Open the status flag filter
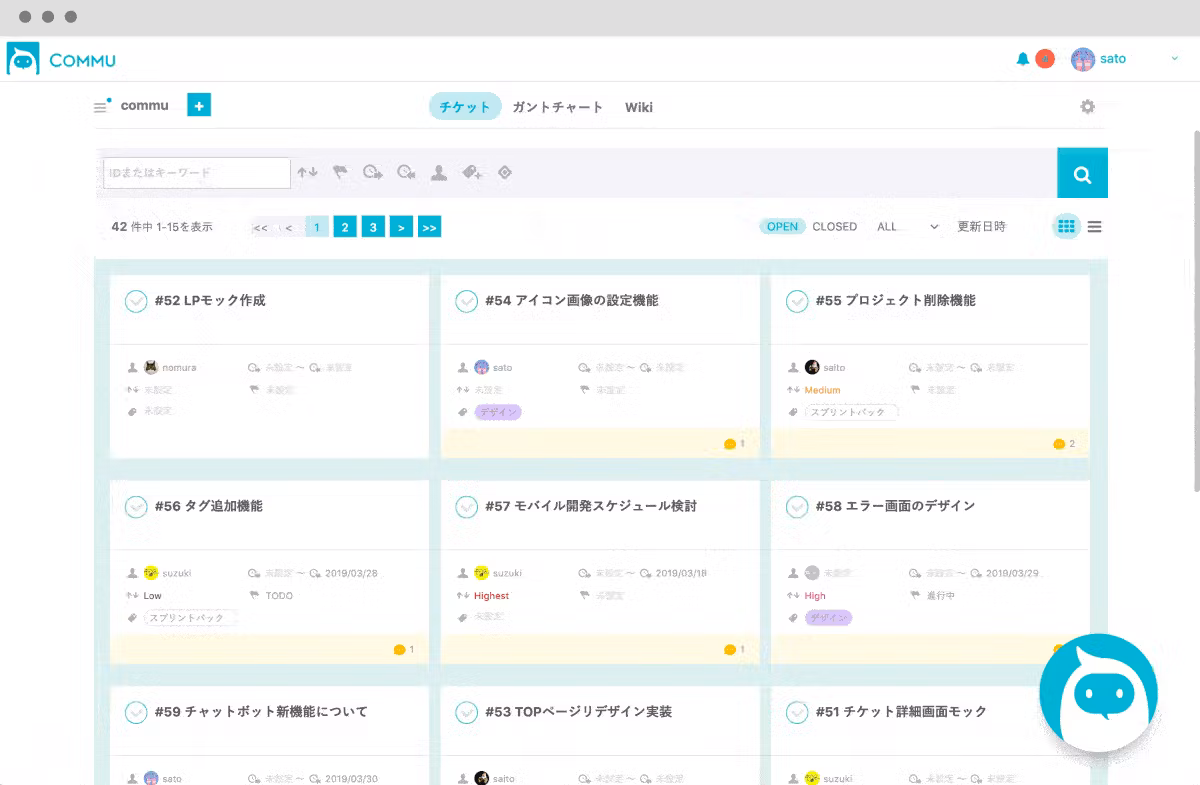1200x785 pixels. pyautogui.click(x=340, y=173)
